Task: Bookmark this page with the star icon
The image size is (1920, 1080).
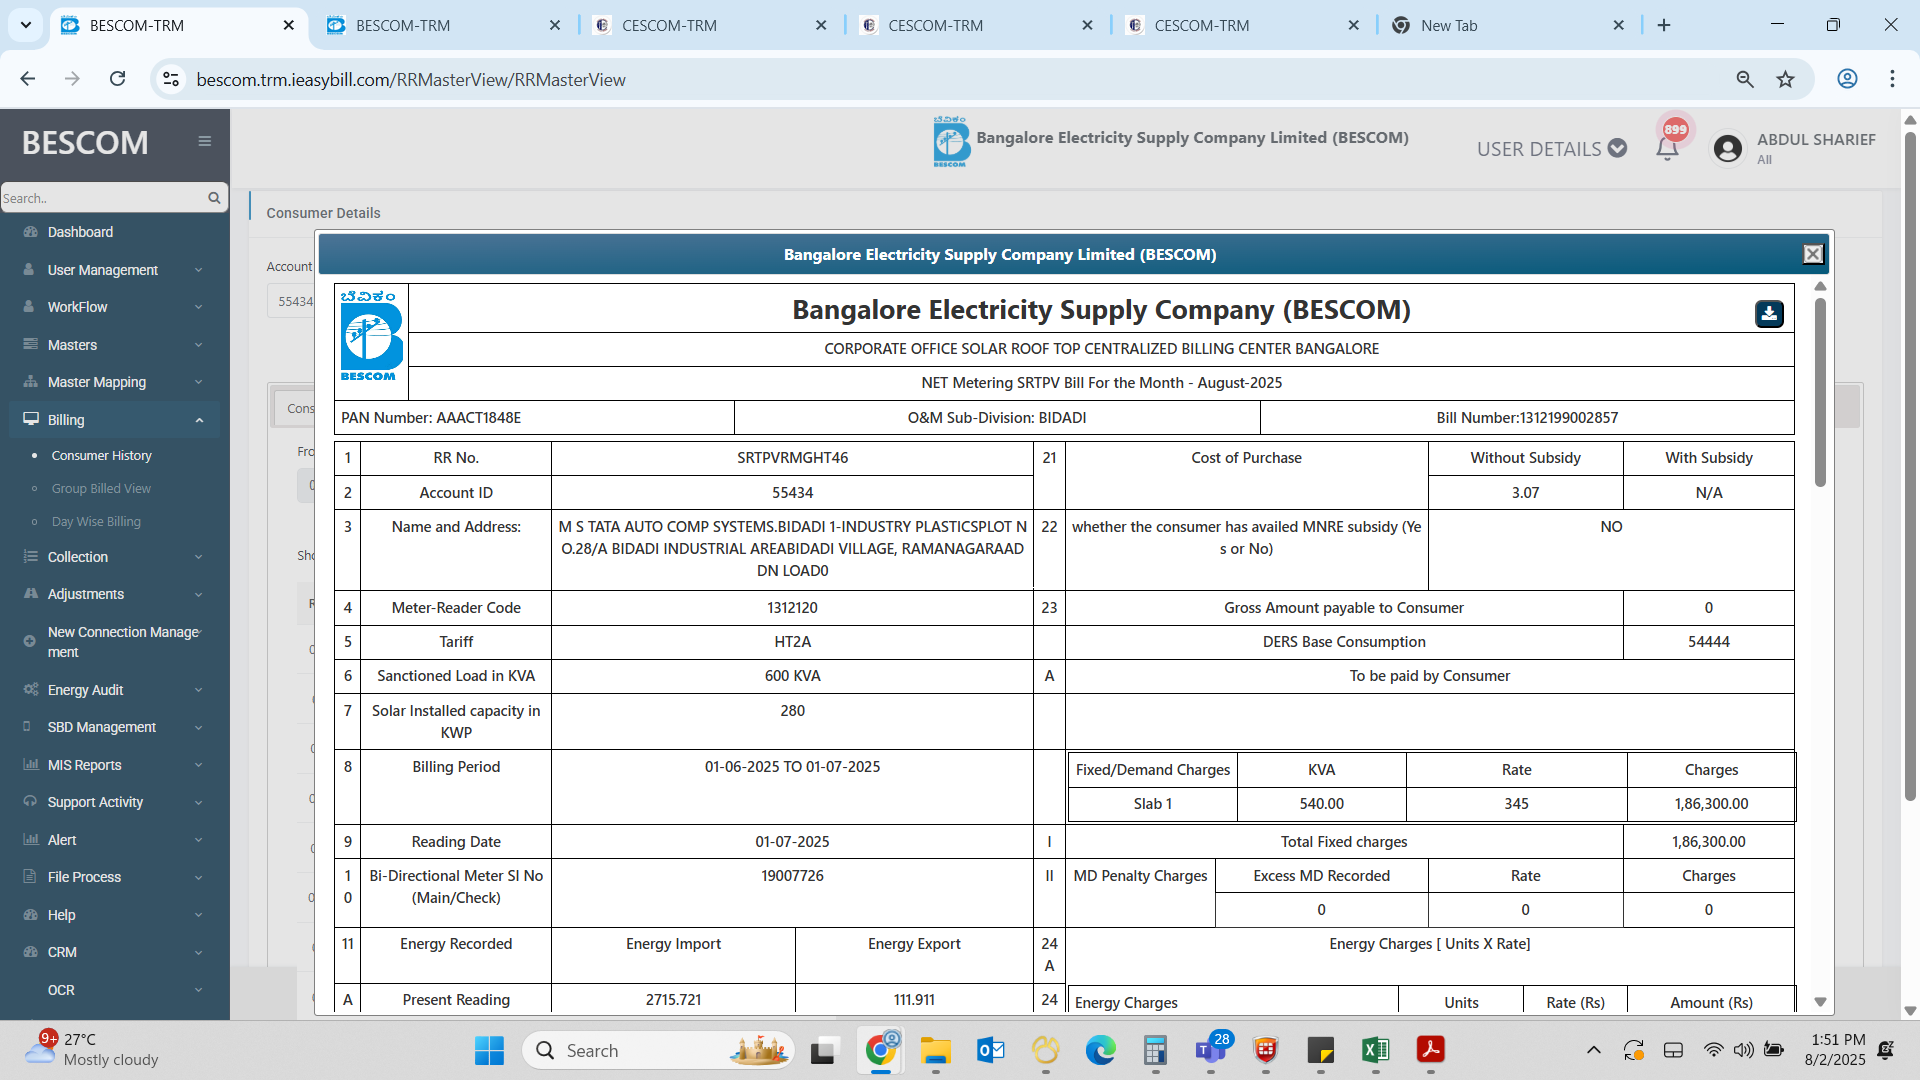Action: (x=1785, y=79)
